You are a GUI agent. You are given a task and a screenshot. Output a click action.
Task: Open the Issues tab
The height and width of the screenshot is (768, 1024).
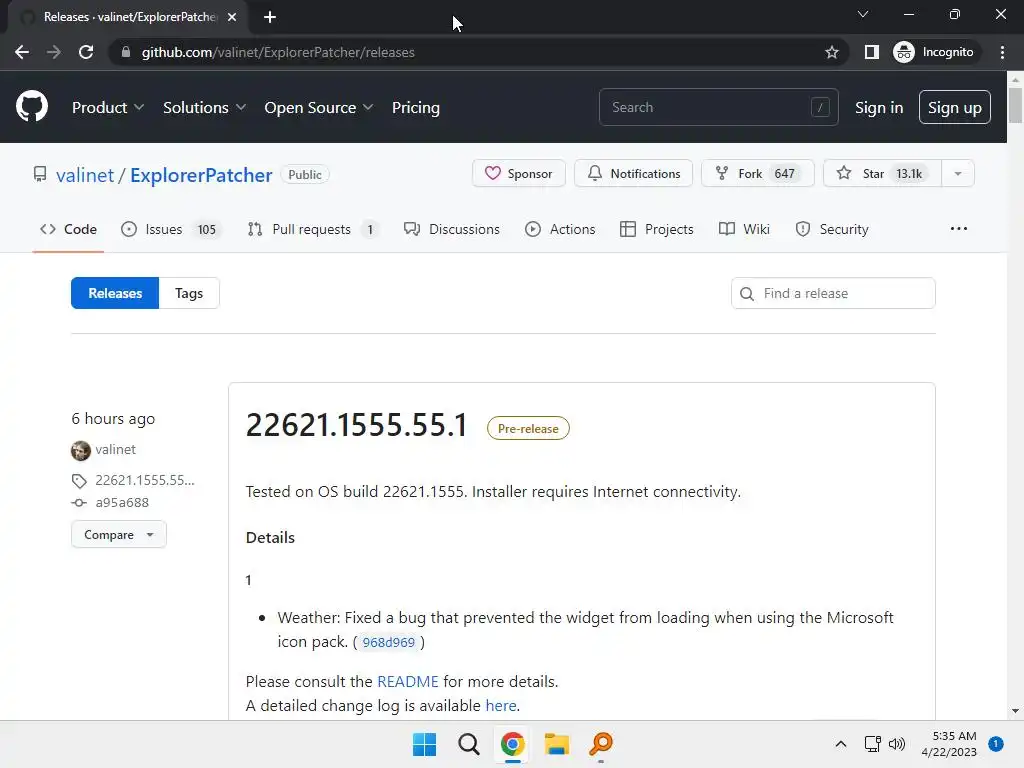pyautogui.click(x=171, y=229)
